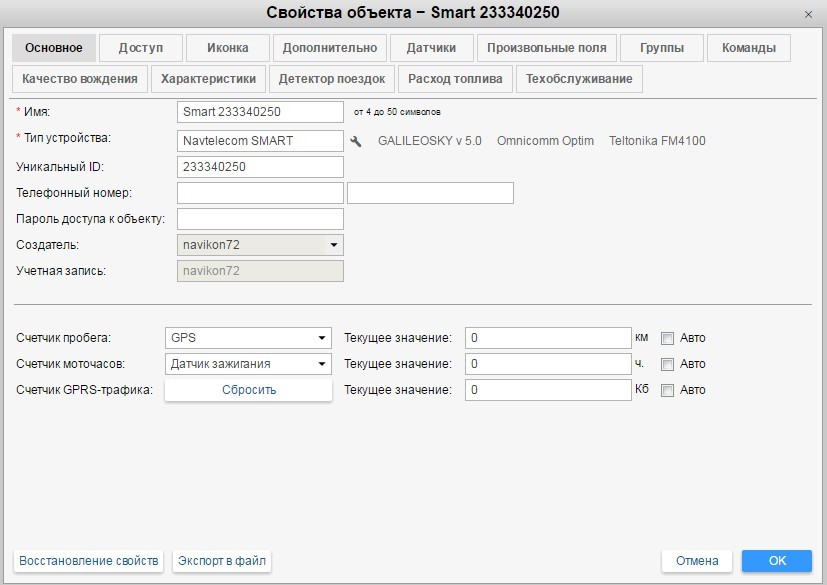
Task: Enable Auto for mileage counter
Action: click(x=668, y=338)
